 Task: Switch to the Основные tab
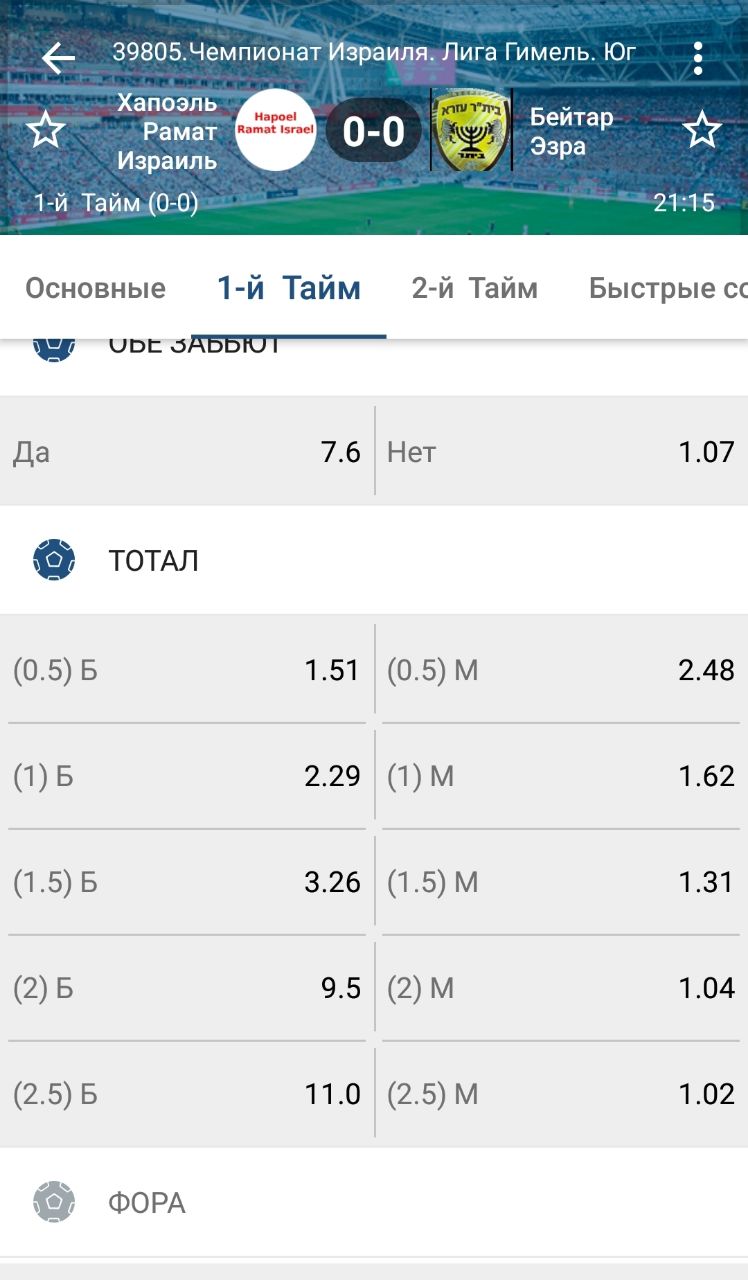coord(95,289)
